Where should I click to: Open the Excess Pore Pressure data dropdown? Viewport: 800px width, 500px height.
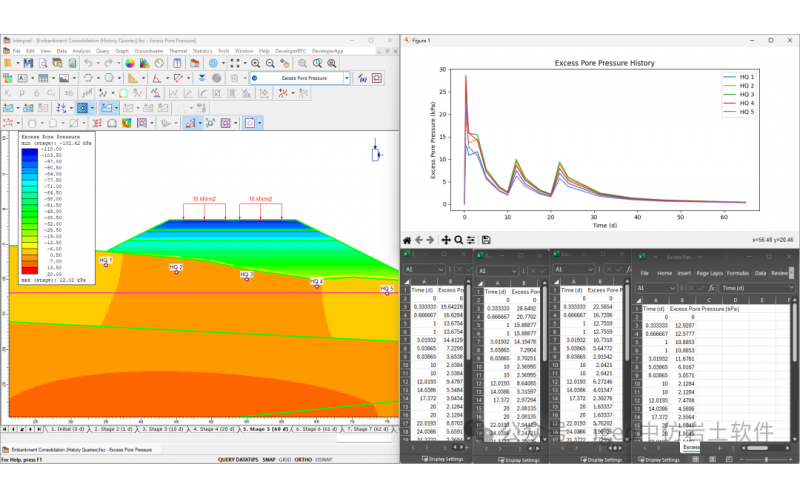point(347,78)
